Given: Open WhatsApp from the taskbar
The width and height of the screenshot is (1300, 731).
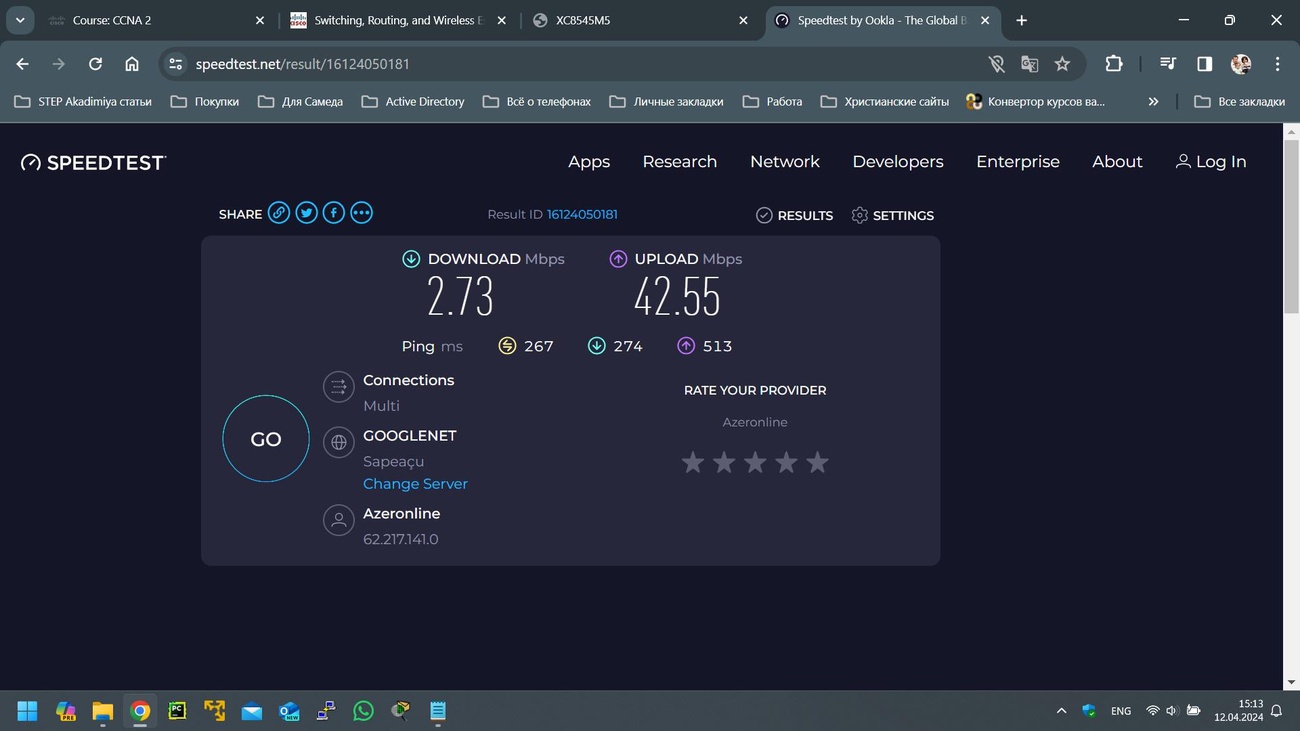Looking at the screenshot, I should (x=363, y=711).
